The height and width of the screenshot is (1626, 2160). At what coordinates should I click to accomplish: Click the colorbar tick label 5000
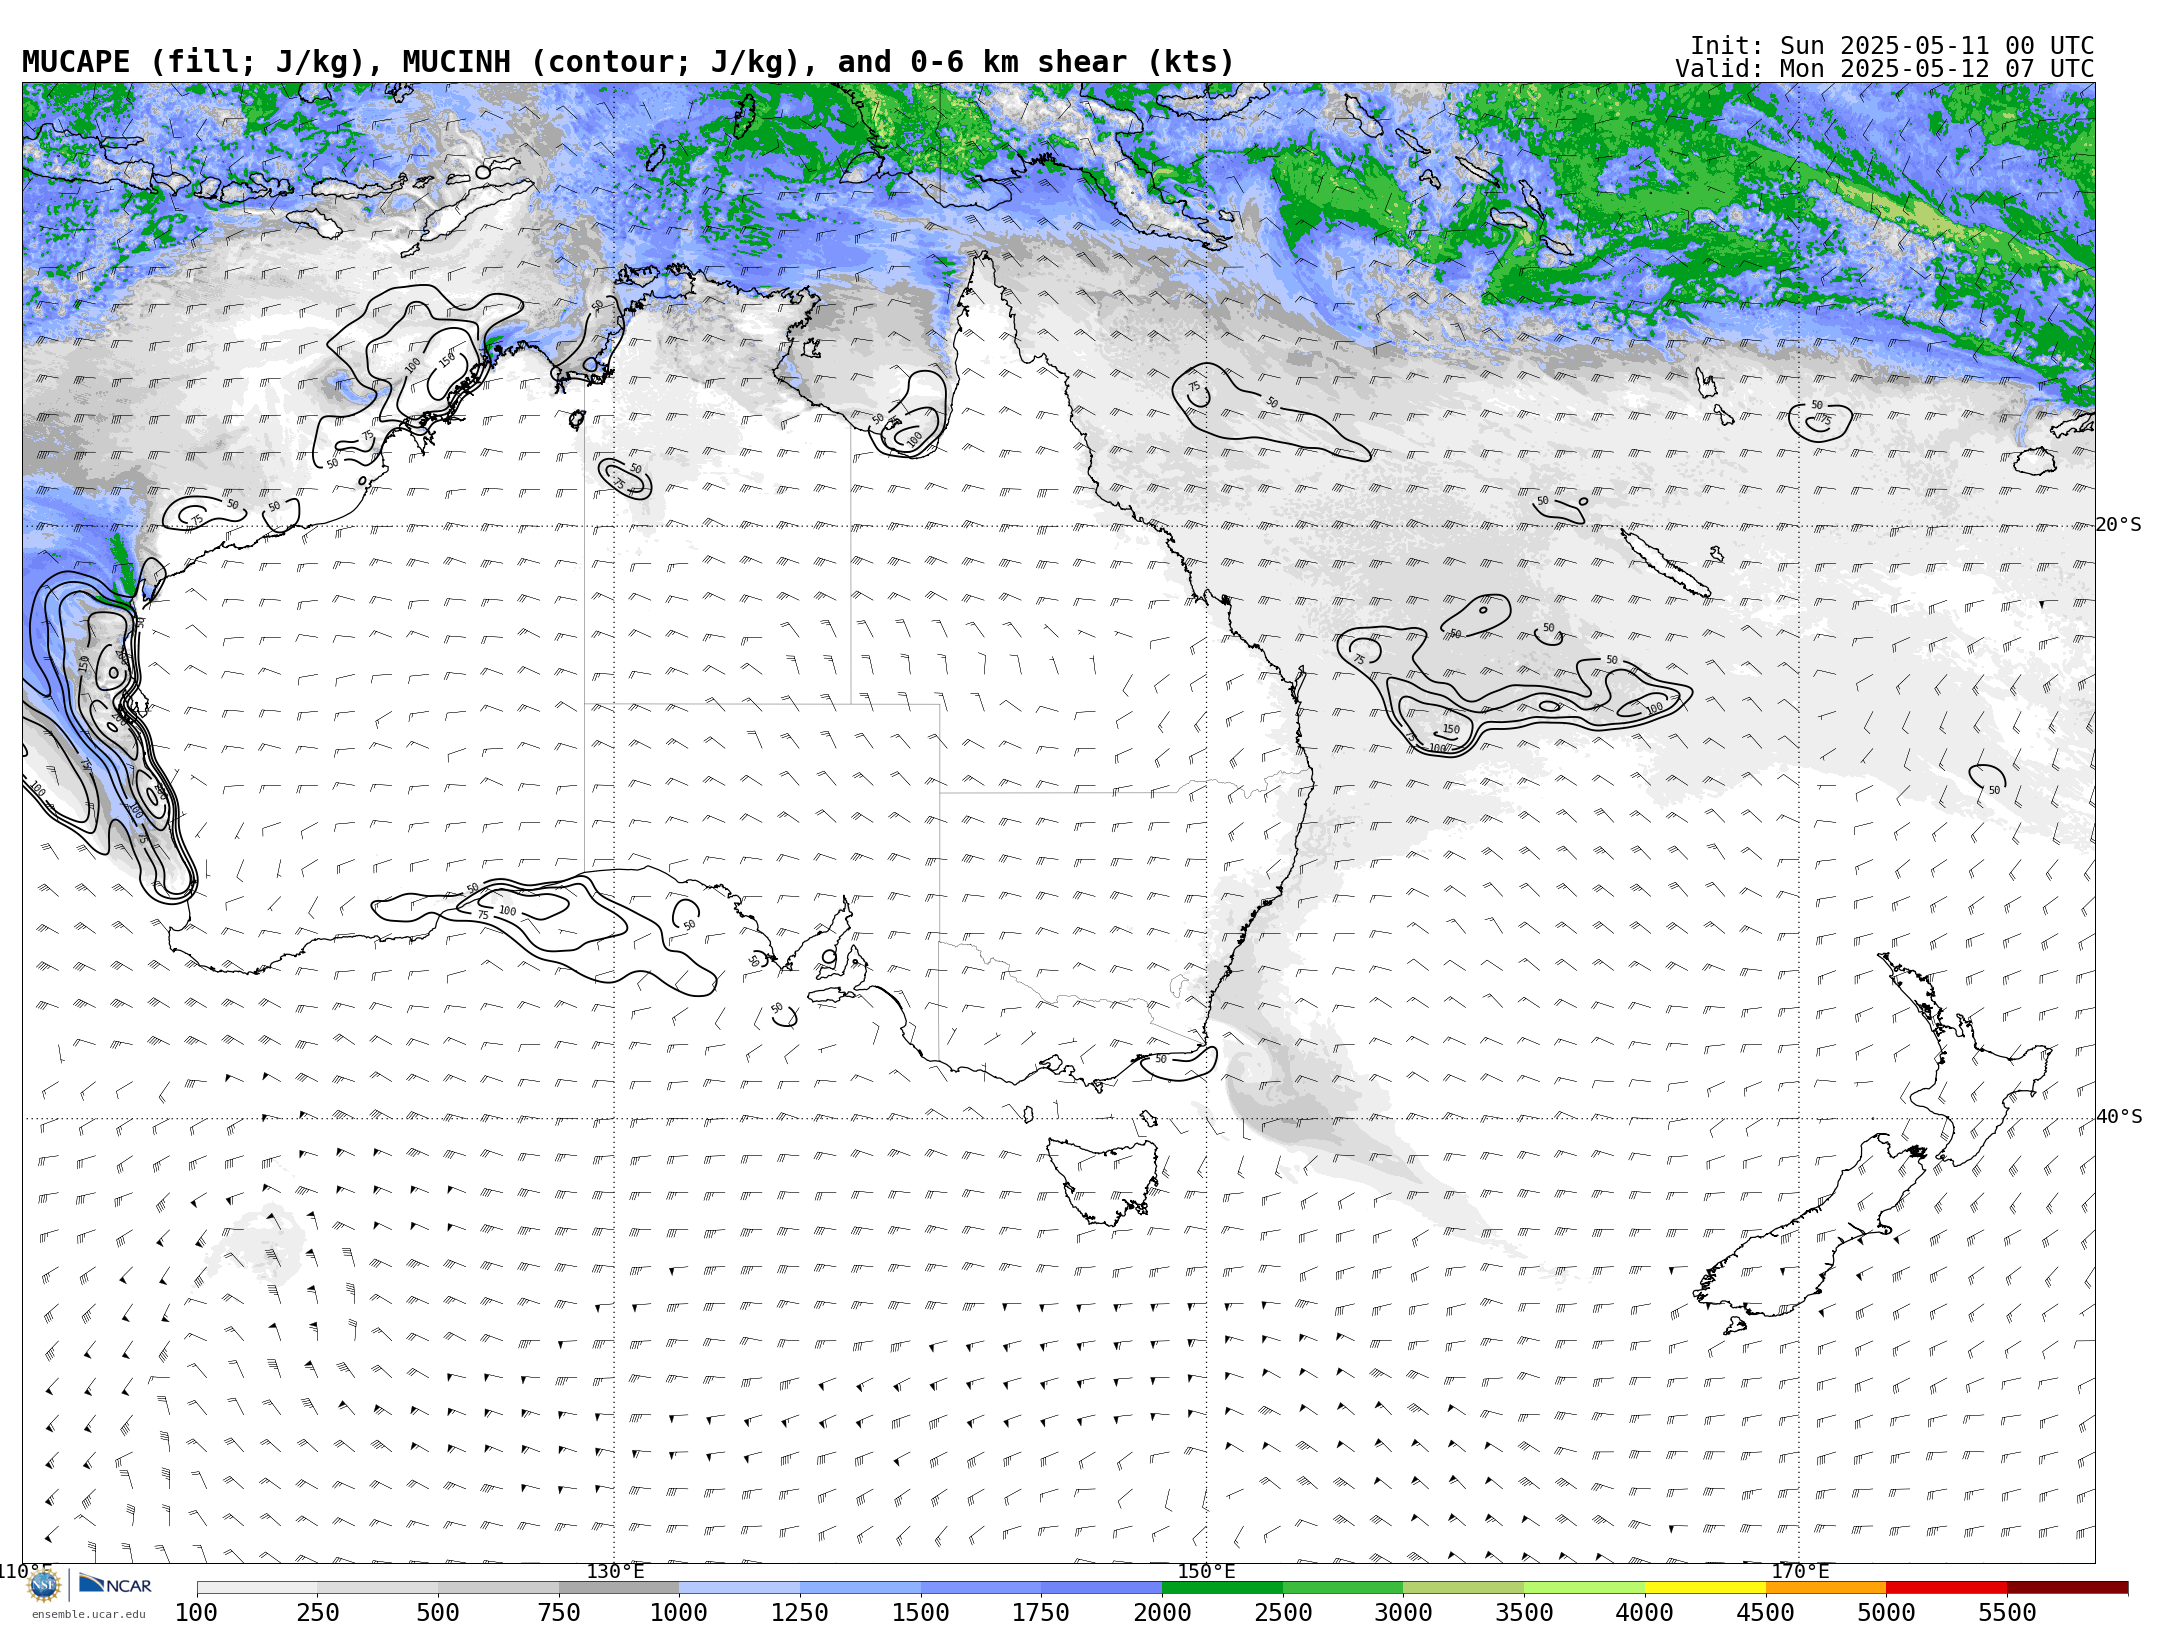click(1886, 1613)
